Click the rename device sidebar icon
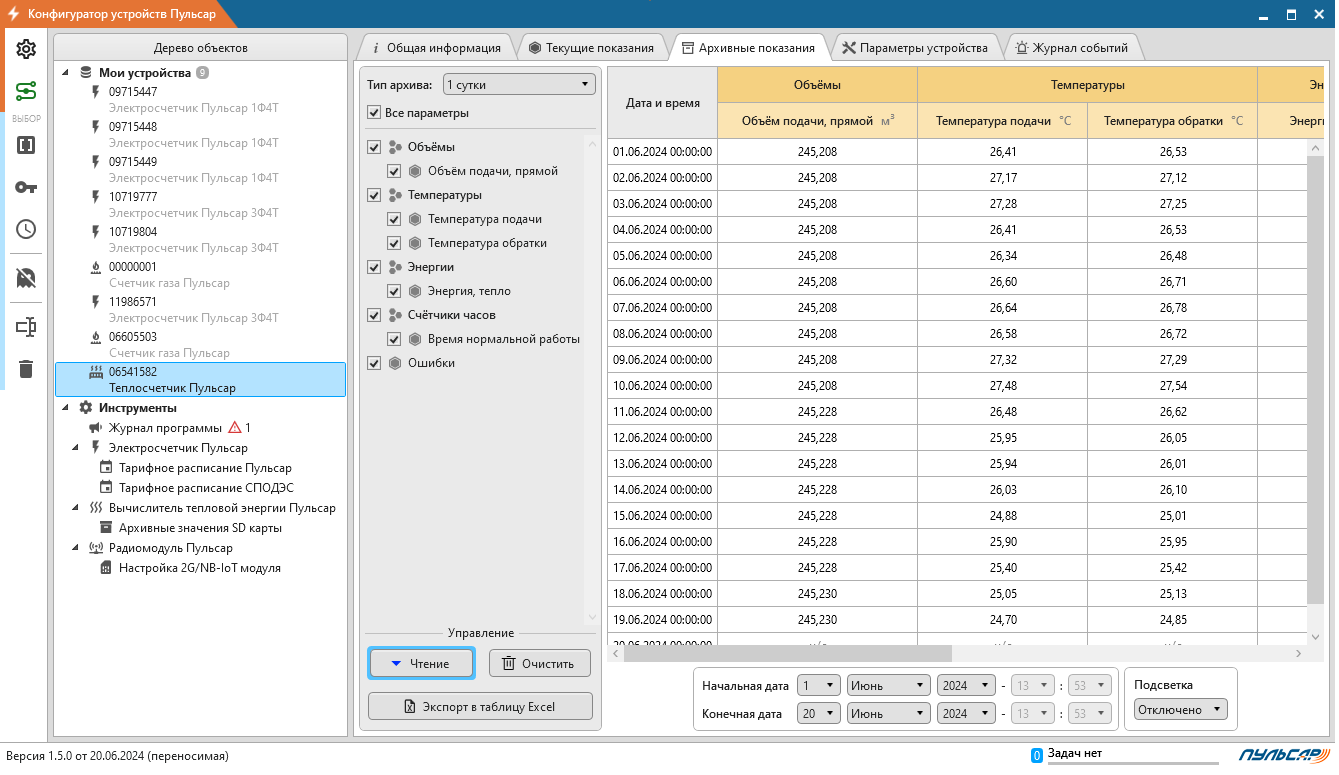This screenshot has height=775, width=1339. point(26,326)
